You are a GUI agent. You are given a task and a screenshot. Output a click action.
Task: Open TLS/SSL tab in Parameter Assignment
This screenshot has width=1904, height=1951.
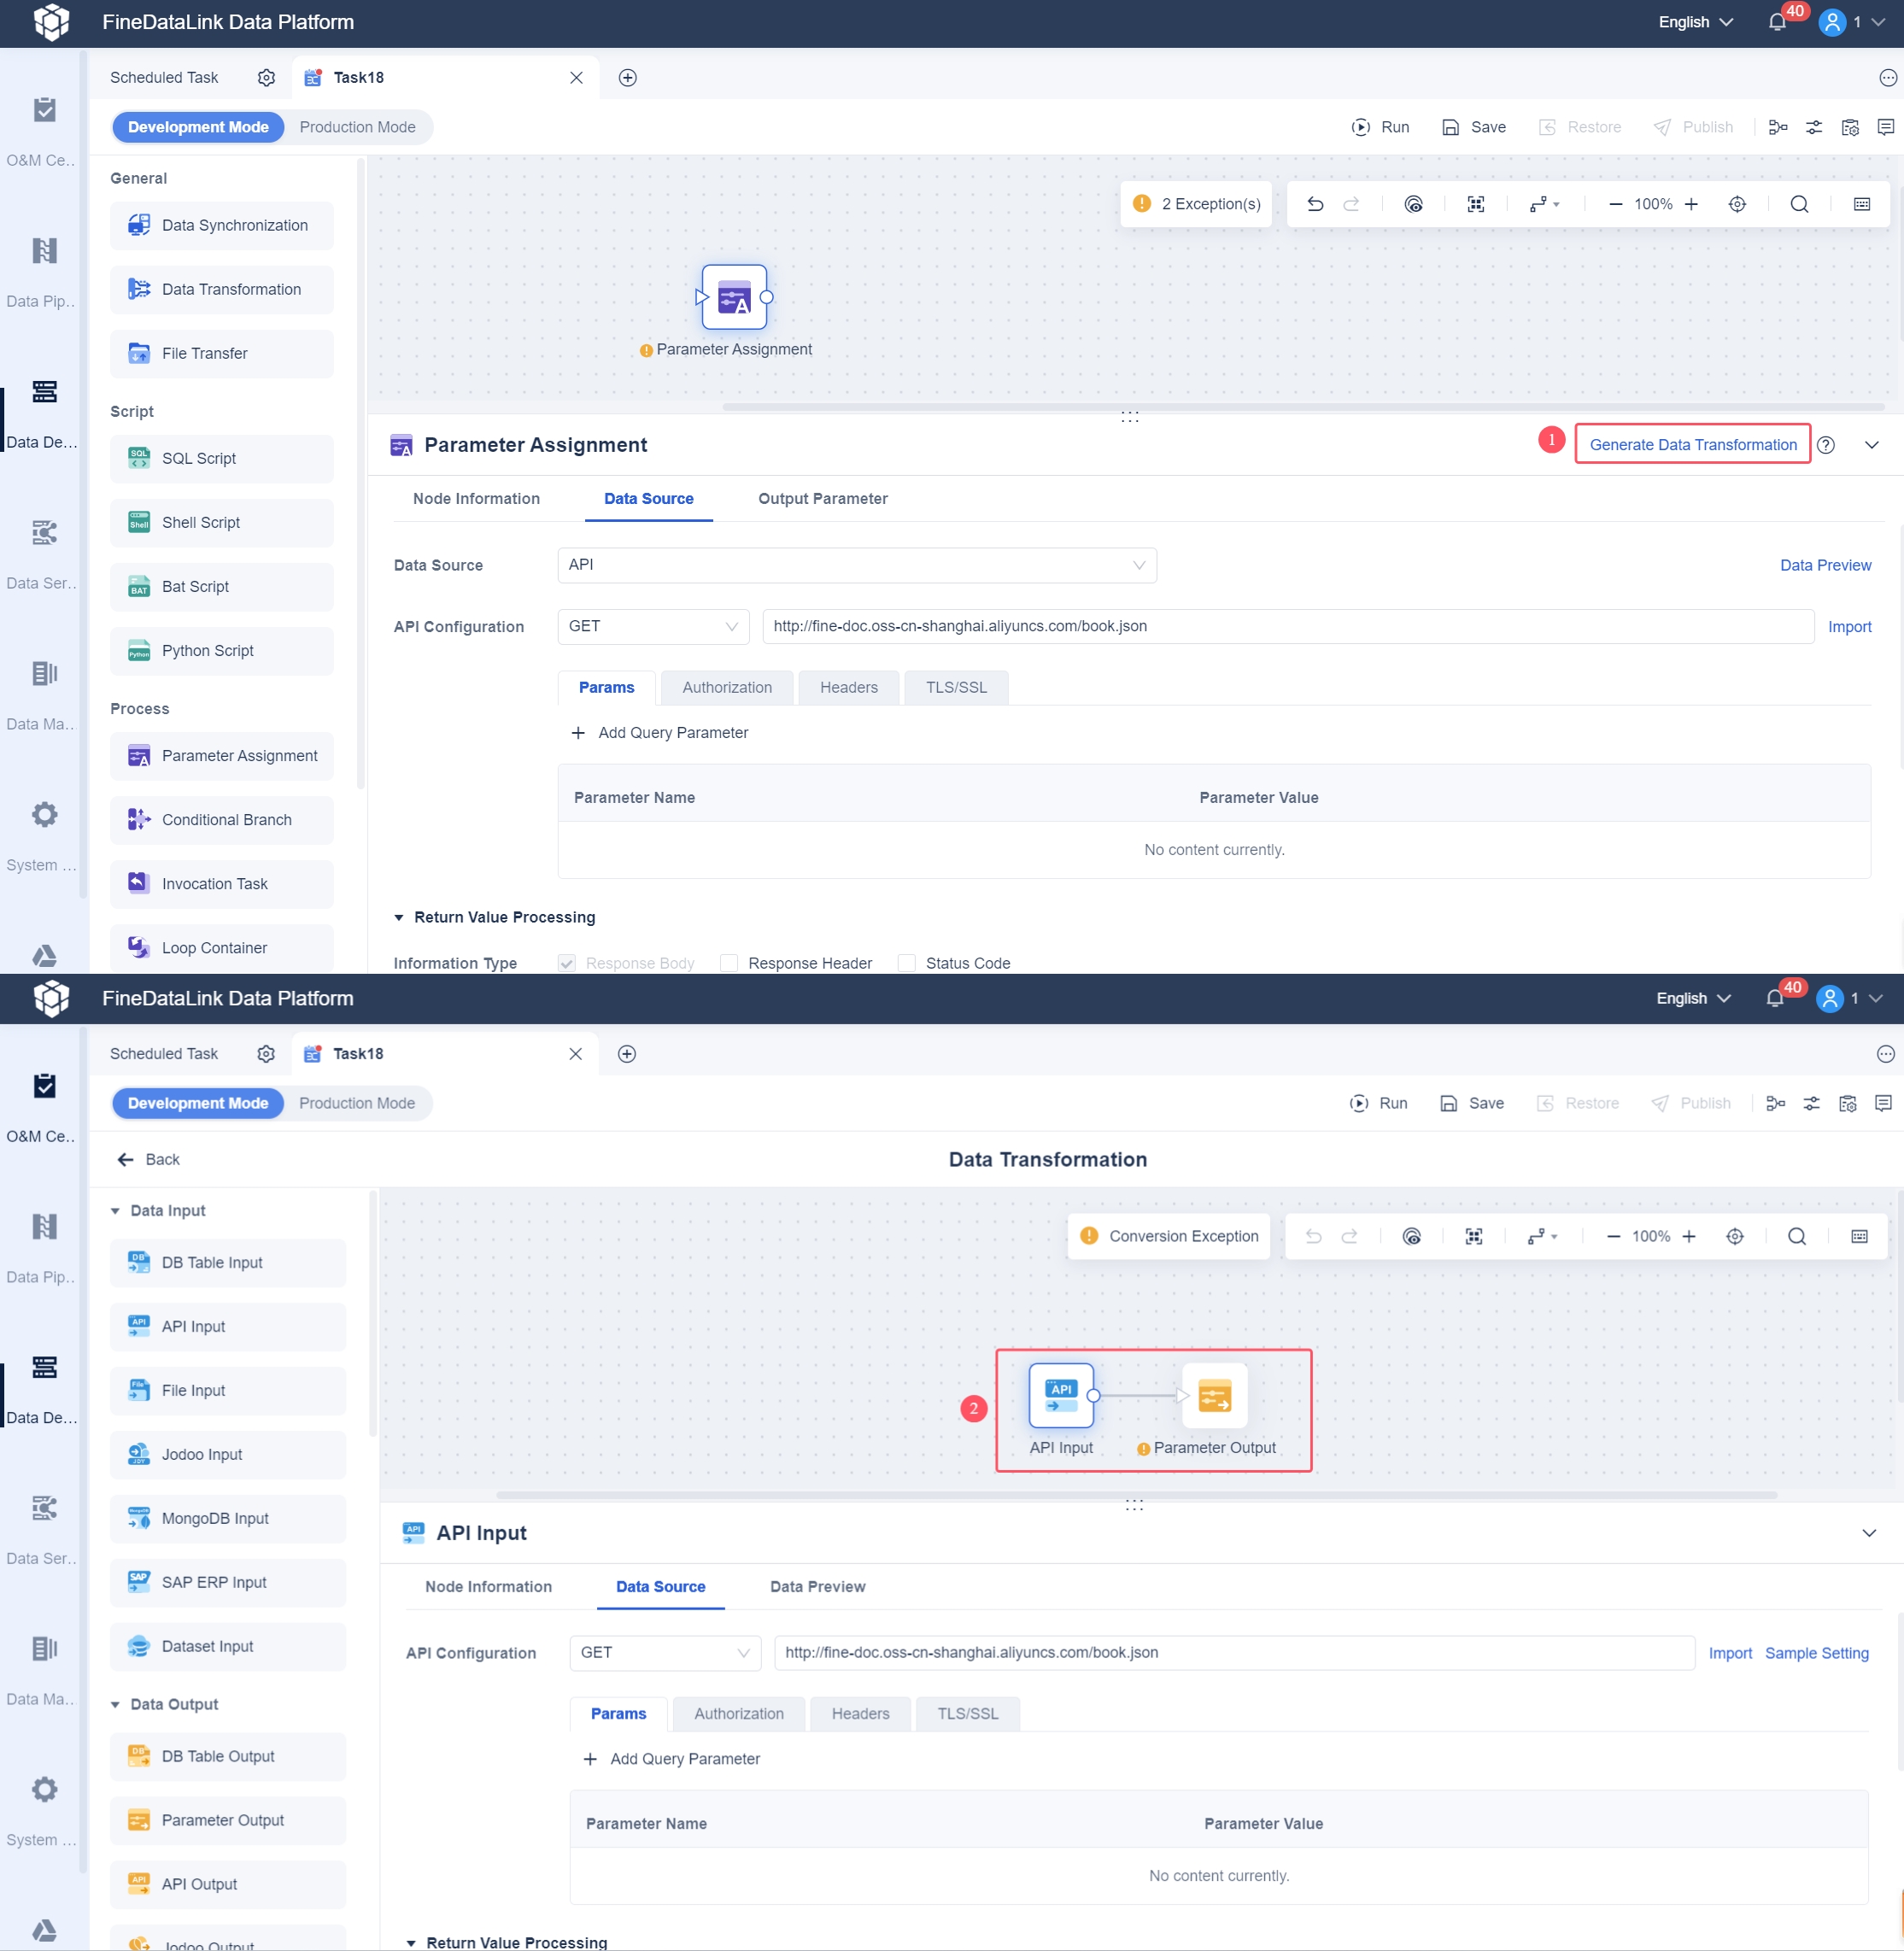(x=956, y=687)
